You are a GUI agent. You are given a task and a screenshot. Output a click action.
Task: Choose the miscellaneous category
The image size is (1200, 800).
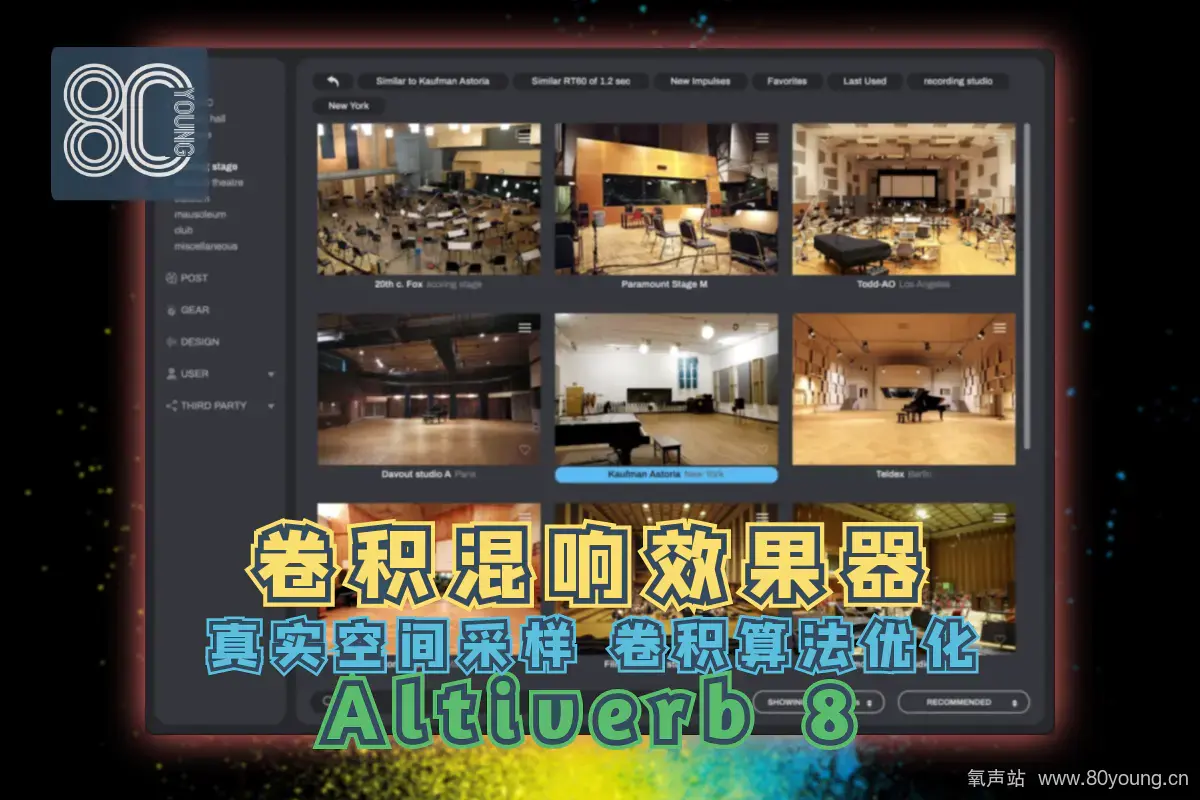tap(206, 246)
